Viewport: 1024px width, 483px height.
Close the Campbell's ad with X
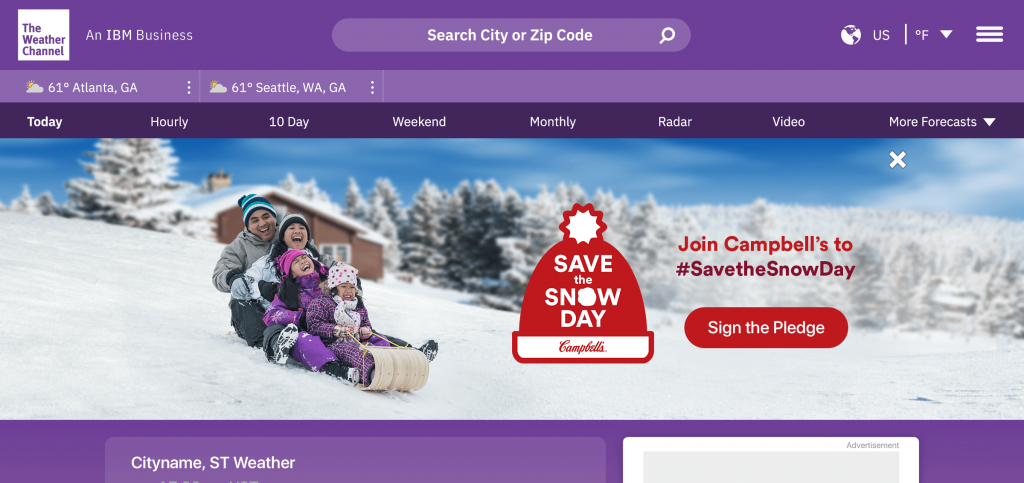[897, 159]
